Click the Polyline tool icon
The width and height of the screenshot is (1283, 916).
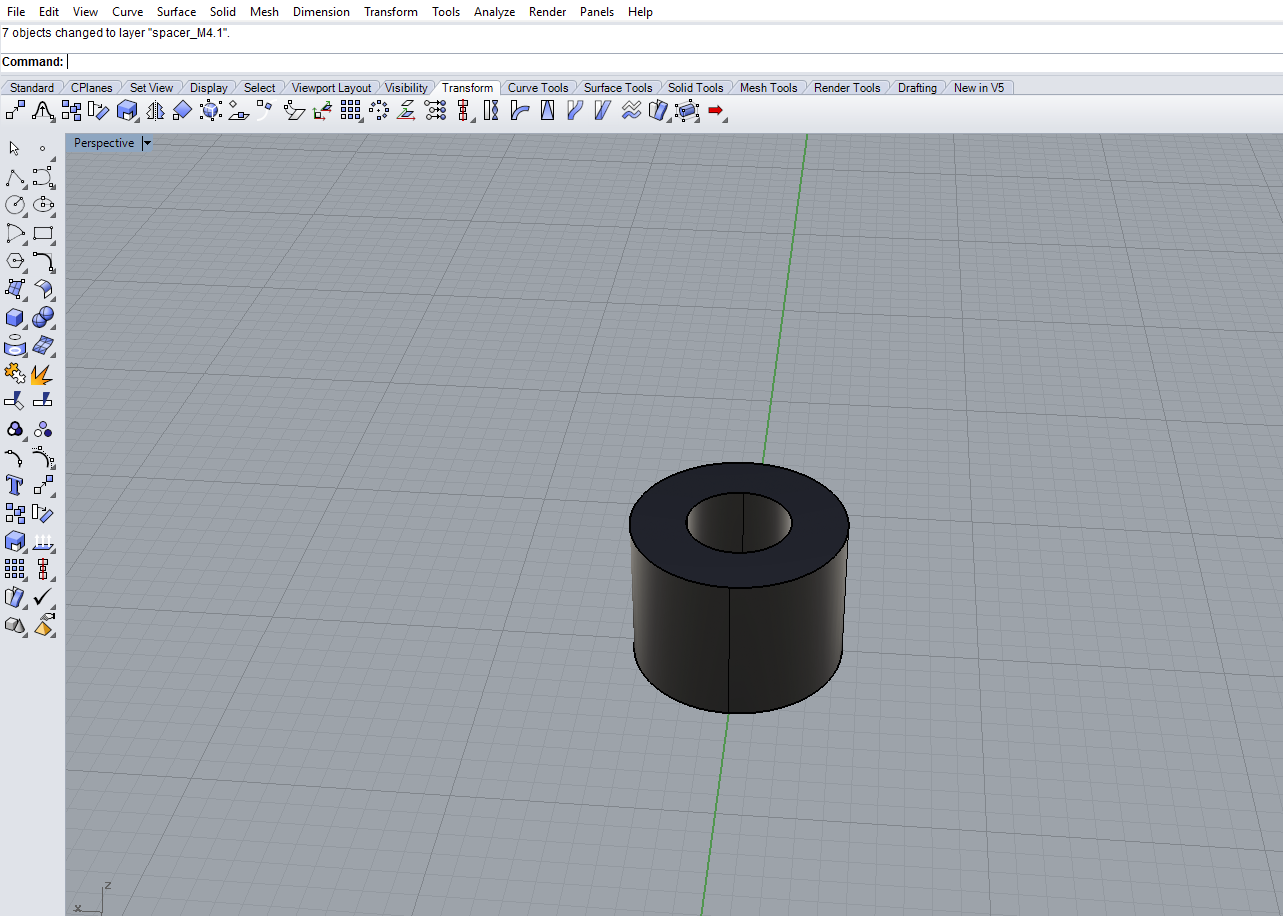(x=15, y=178)
